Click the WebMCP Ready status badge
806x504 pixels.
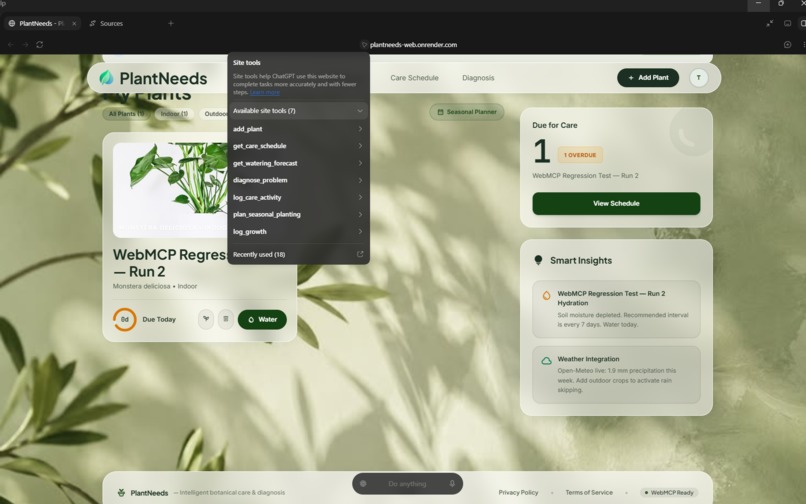[669, 492]
